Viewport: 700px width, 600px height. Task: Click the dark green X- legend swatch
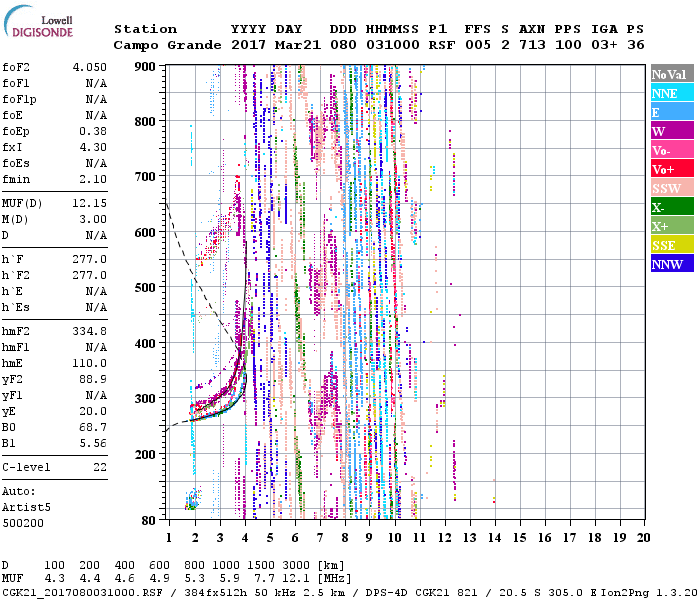[671, 207]
